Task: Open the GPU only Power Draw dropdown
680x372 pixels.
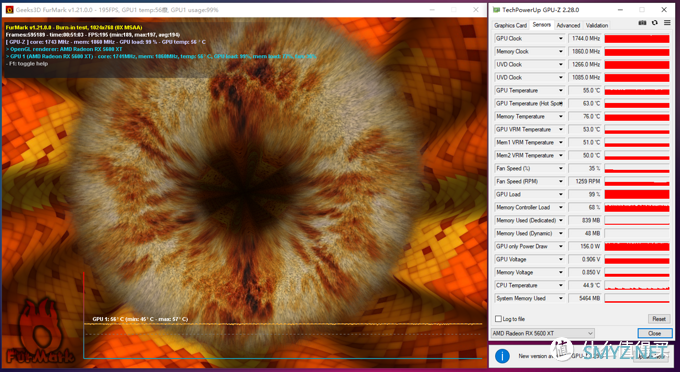Action: (x=560, y=247)
